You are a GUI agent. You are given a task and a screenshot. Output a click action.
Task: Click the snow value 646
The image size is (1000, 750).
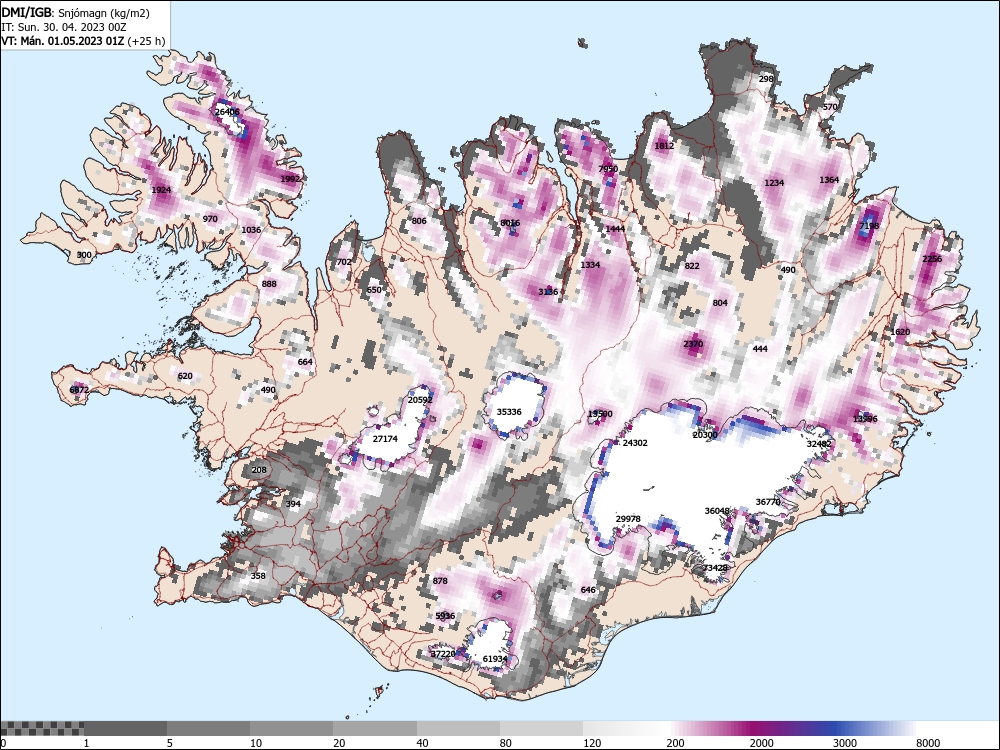point(588,590)
